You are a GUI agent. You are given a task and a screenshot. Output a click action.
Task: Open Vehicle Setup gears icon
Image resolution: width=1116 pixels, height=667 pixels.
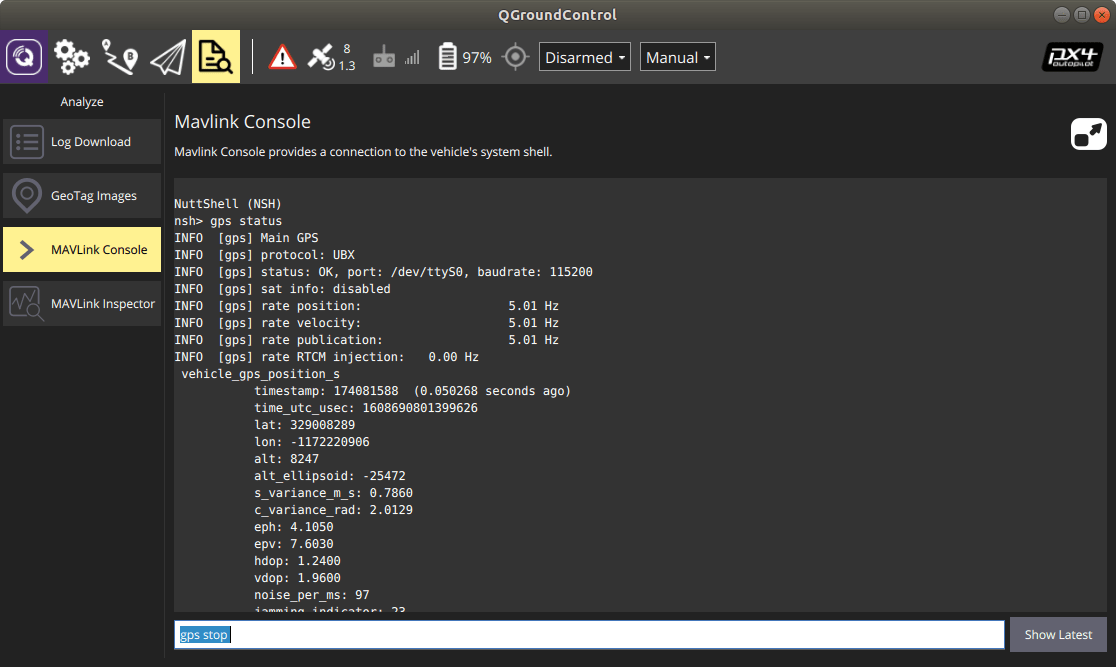[71, 57]
